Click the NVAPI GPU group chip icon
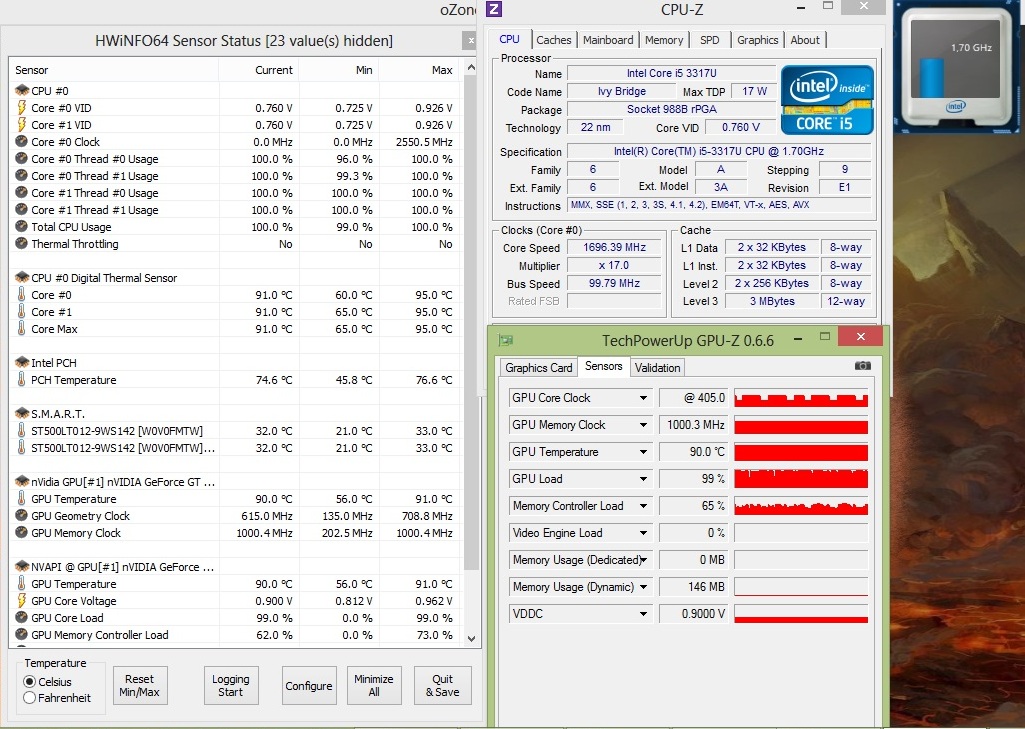The width and height of the screenshot is (1025, 729). (x=22, y=566)
